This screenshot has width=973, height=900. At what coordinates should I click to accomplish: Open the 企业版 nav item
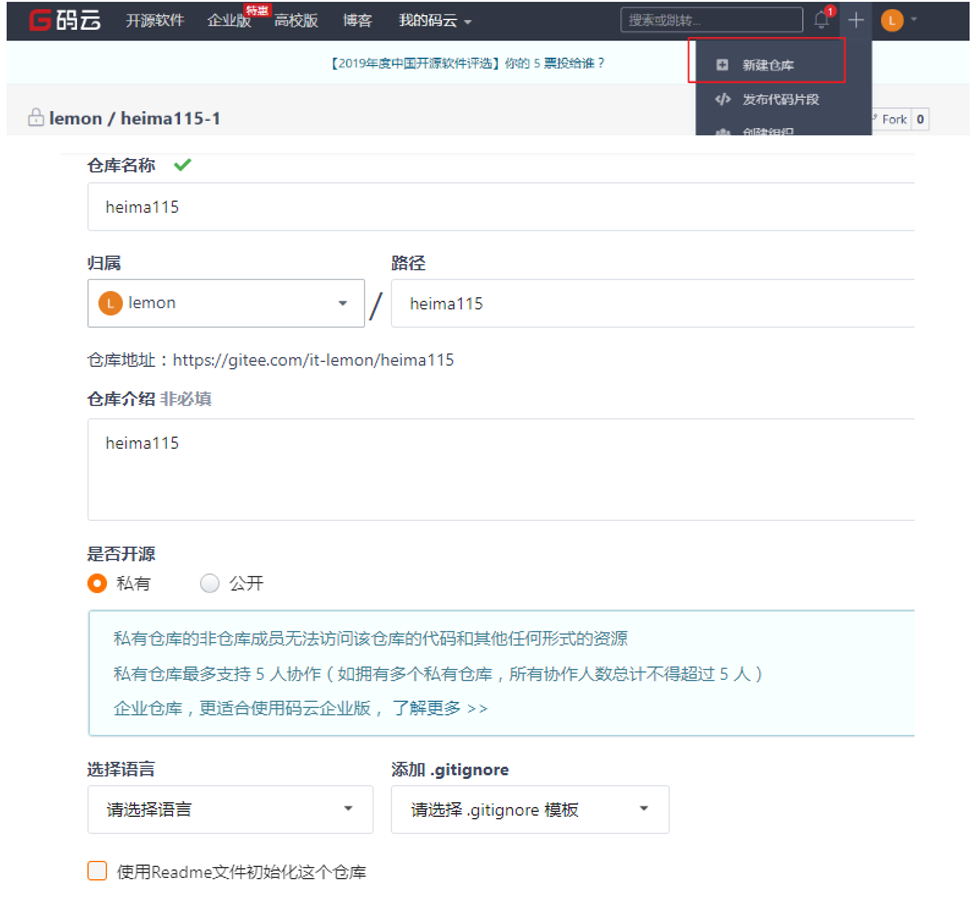[x=229, y=20]
